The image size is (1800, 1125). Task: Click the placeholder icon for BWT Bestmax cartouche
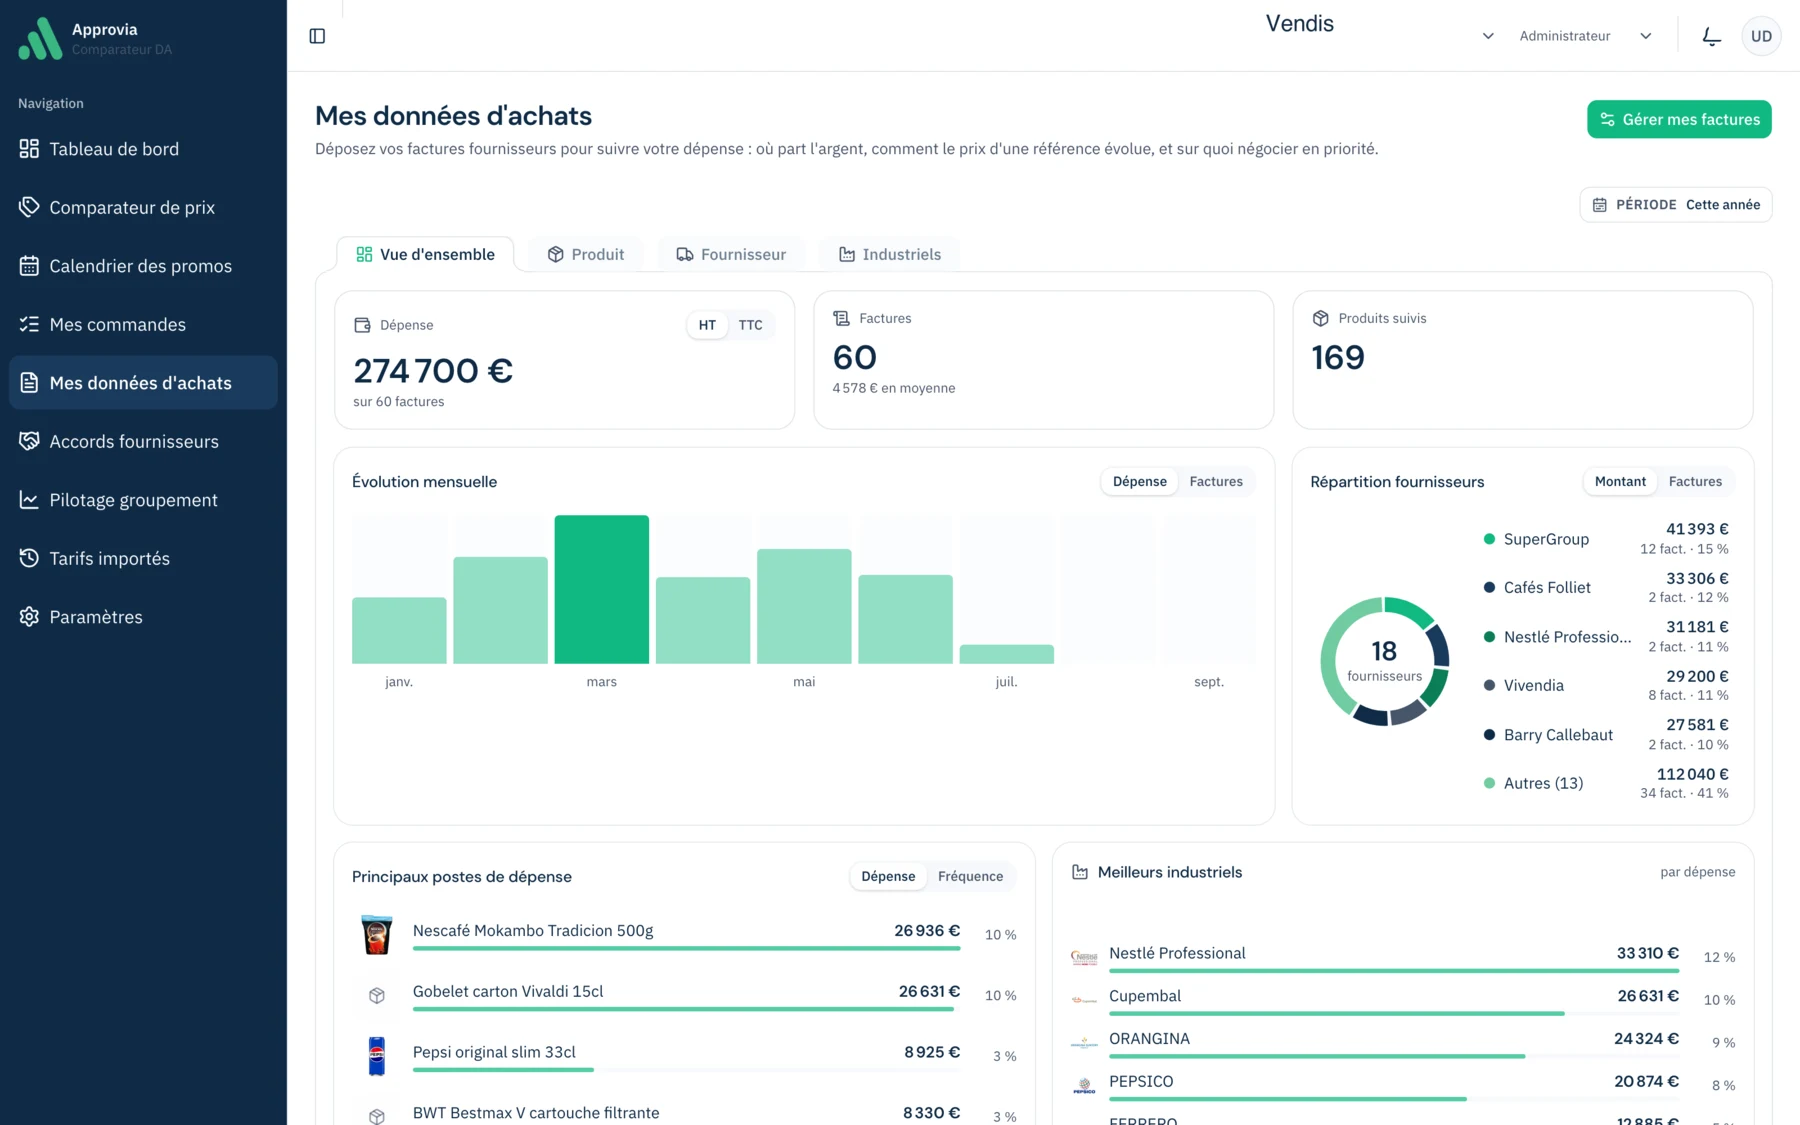[377, 1116]
